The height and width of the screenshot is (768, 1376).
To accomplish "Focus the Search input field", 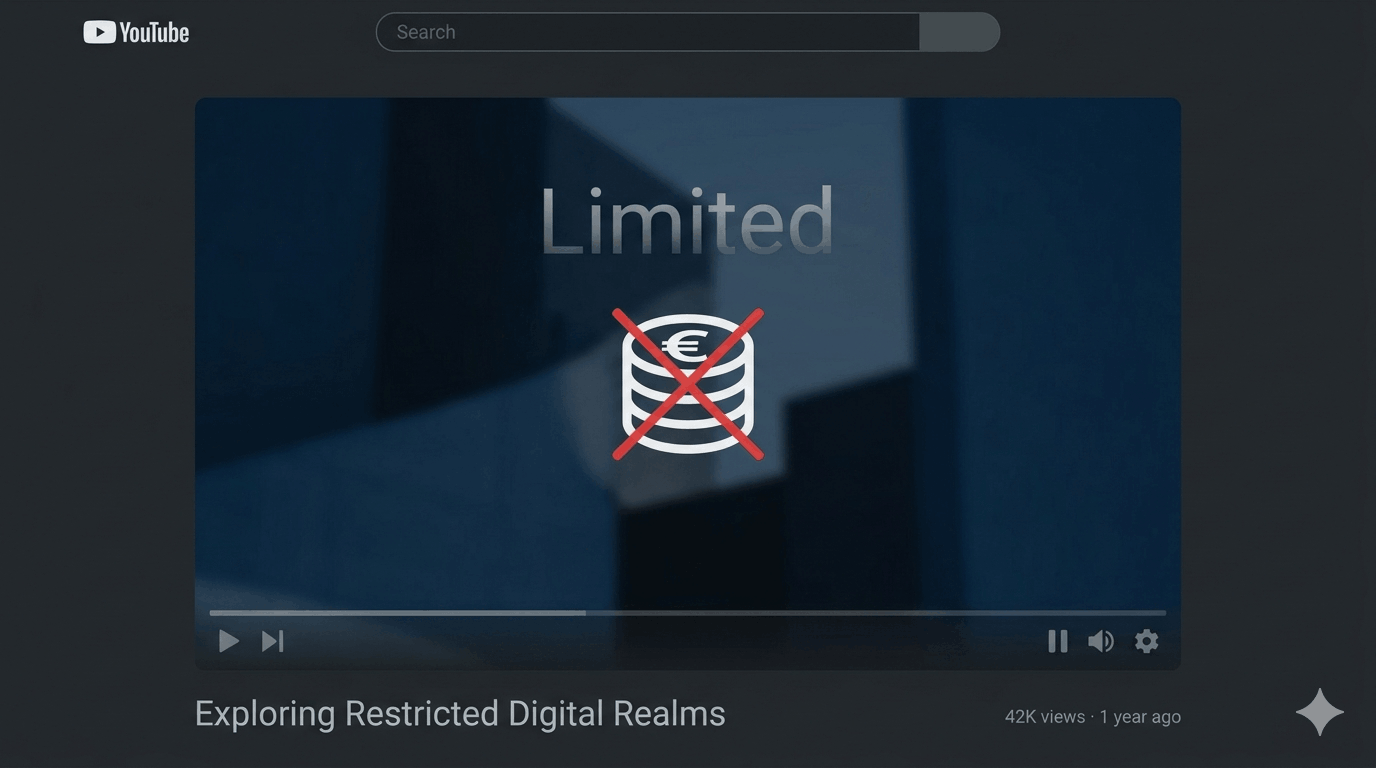I will coord(647,32).
